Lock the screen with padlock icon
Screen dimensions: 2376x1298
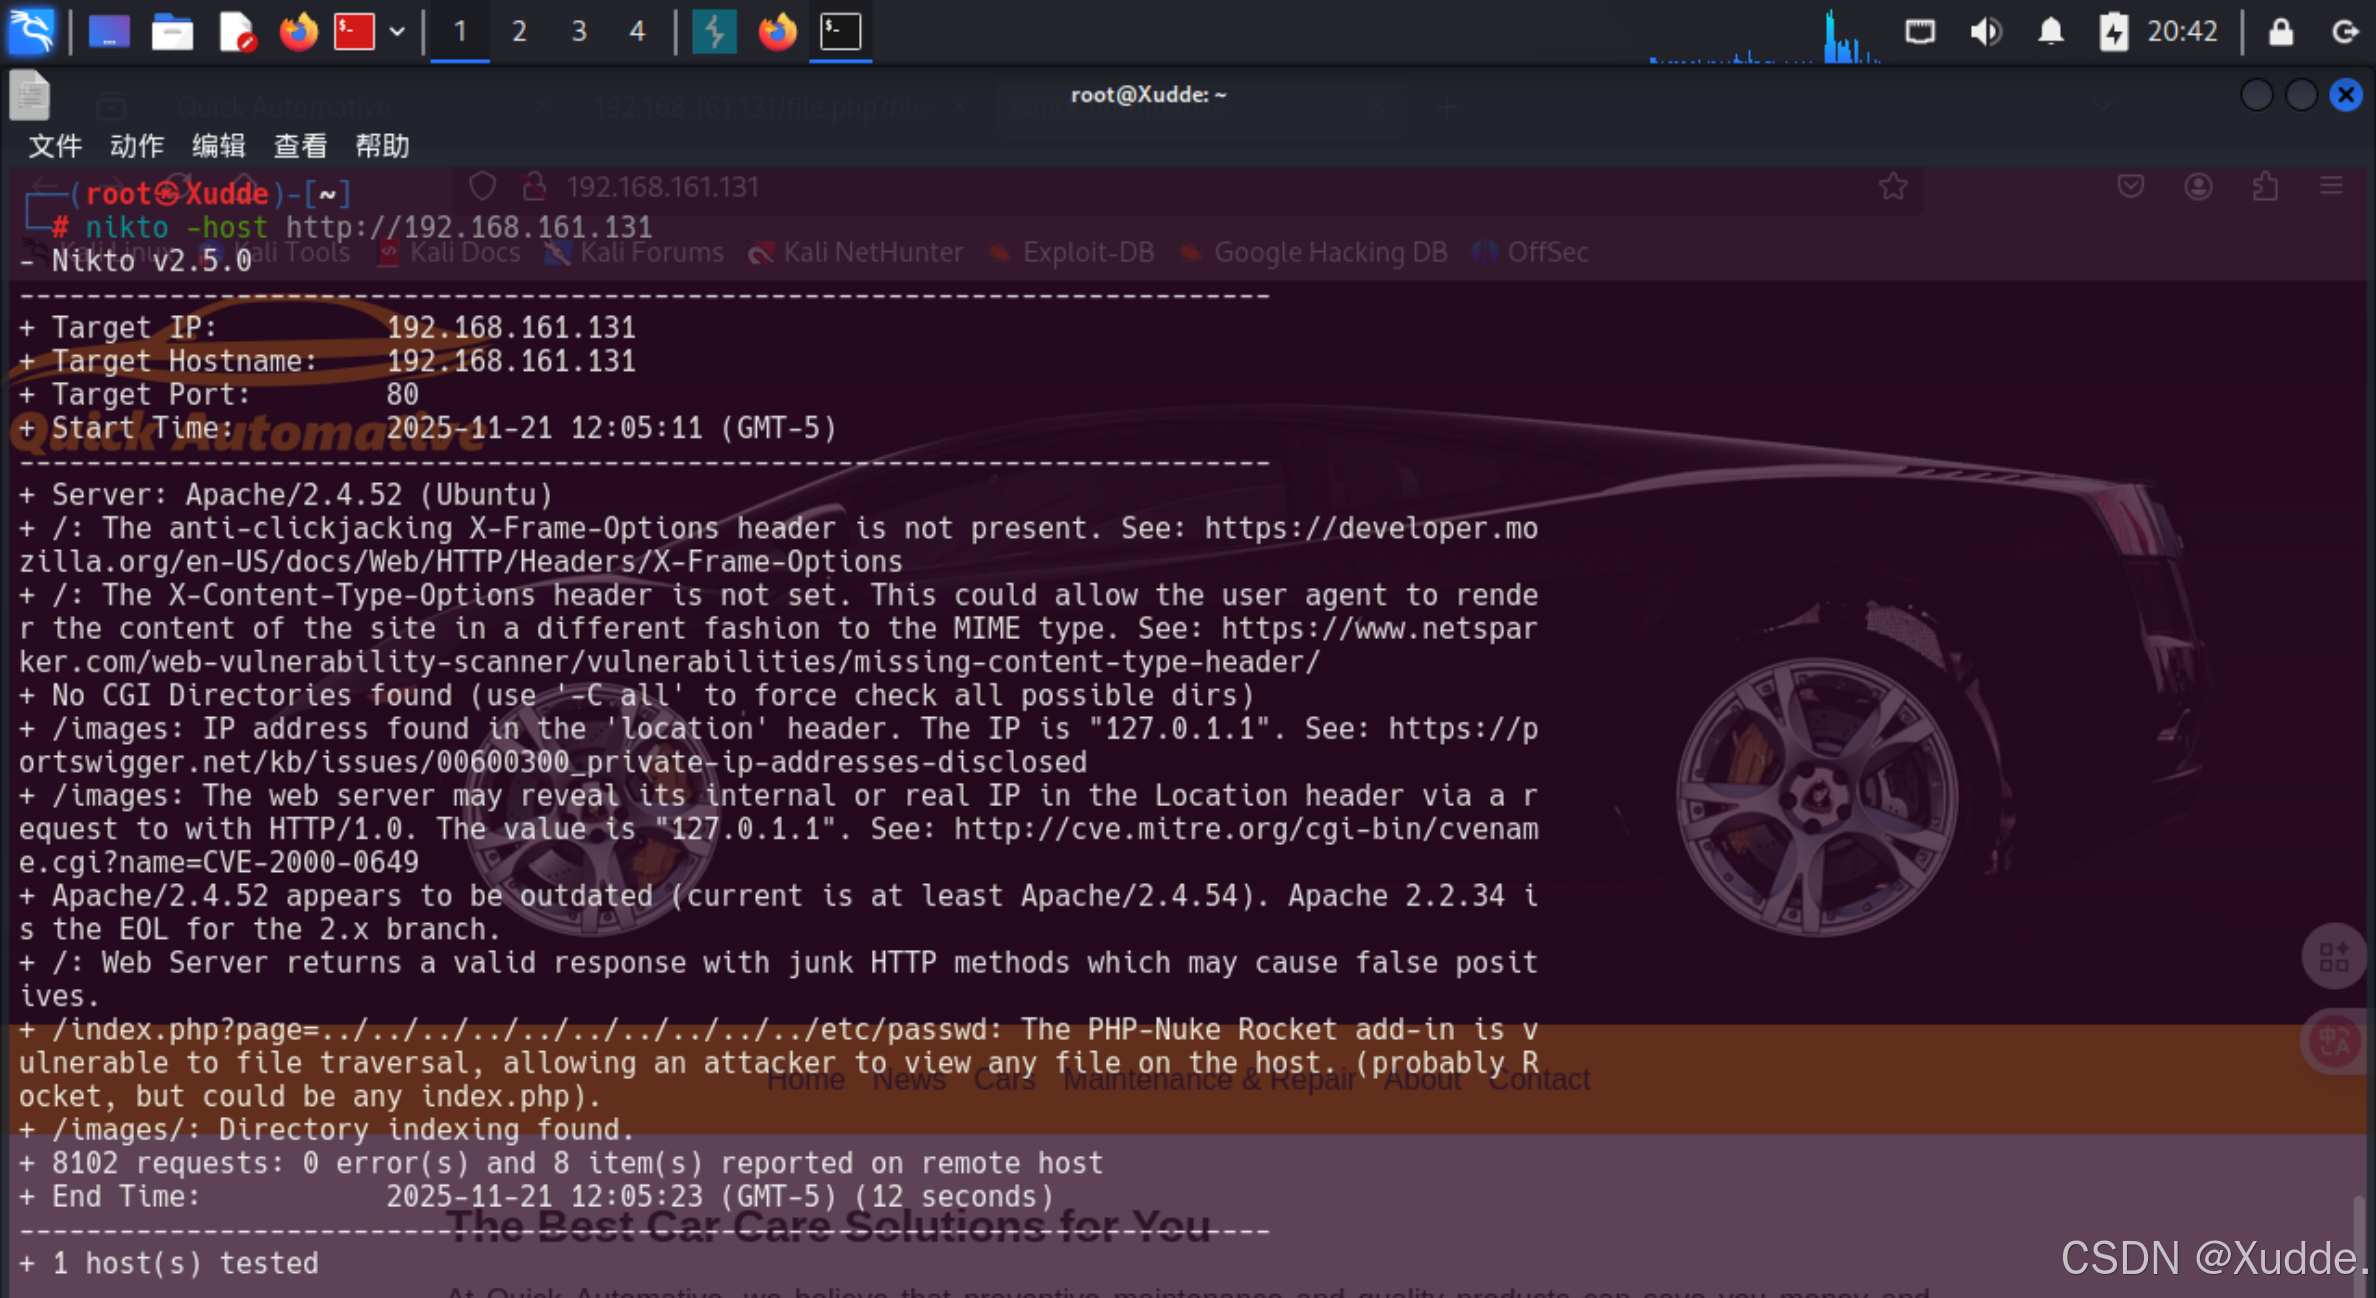tap(2280, 31)
